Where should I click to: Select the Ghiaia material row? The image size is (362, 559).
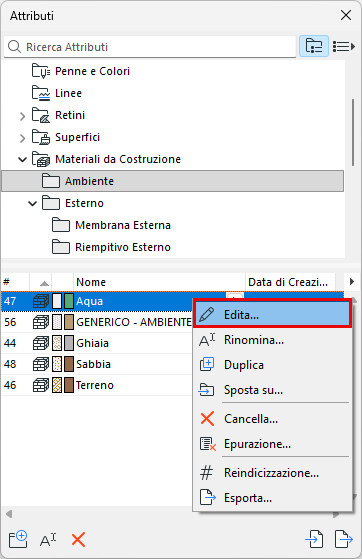click(97, 343)
